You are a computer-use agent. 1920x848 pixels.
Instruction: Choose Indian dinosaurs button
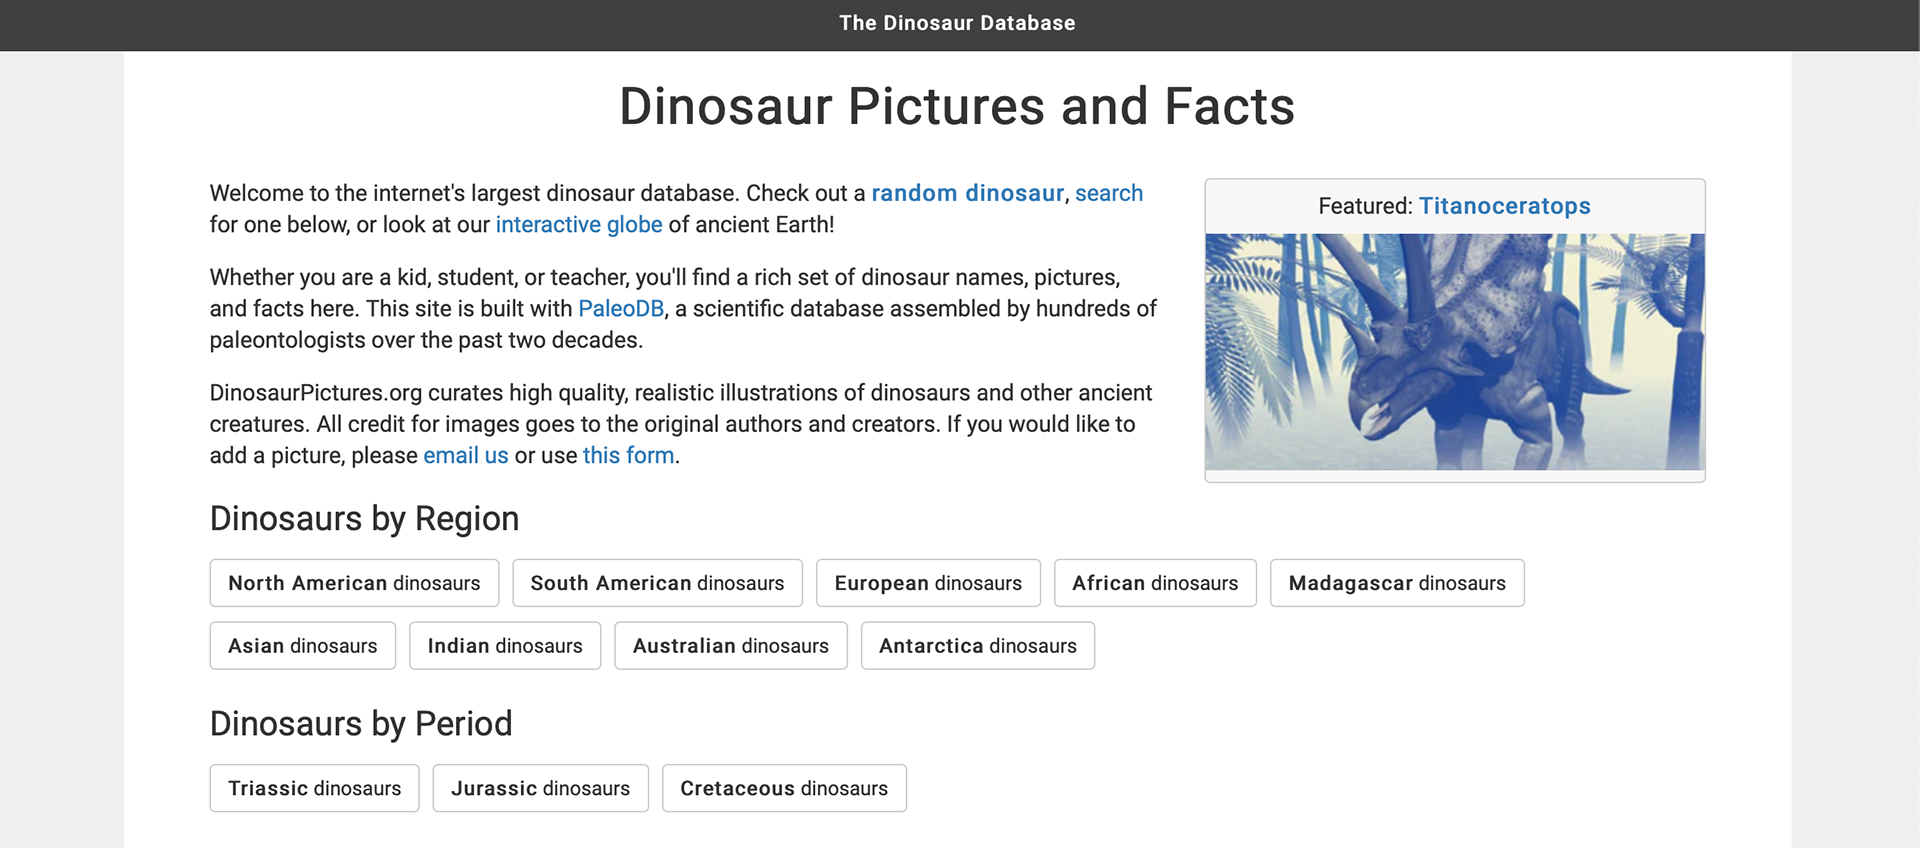(x=505, y=646)
